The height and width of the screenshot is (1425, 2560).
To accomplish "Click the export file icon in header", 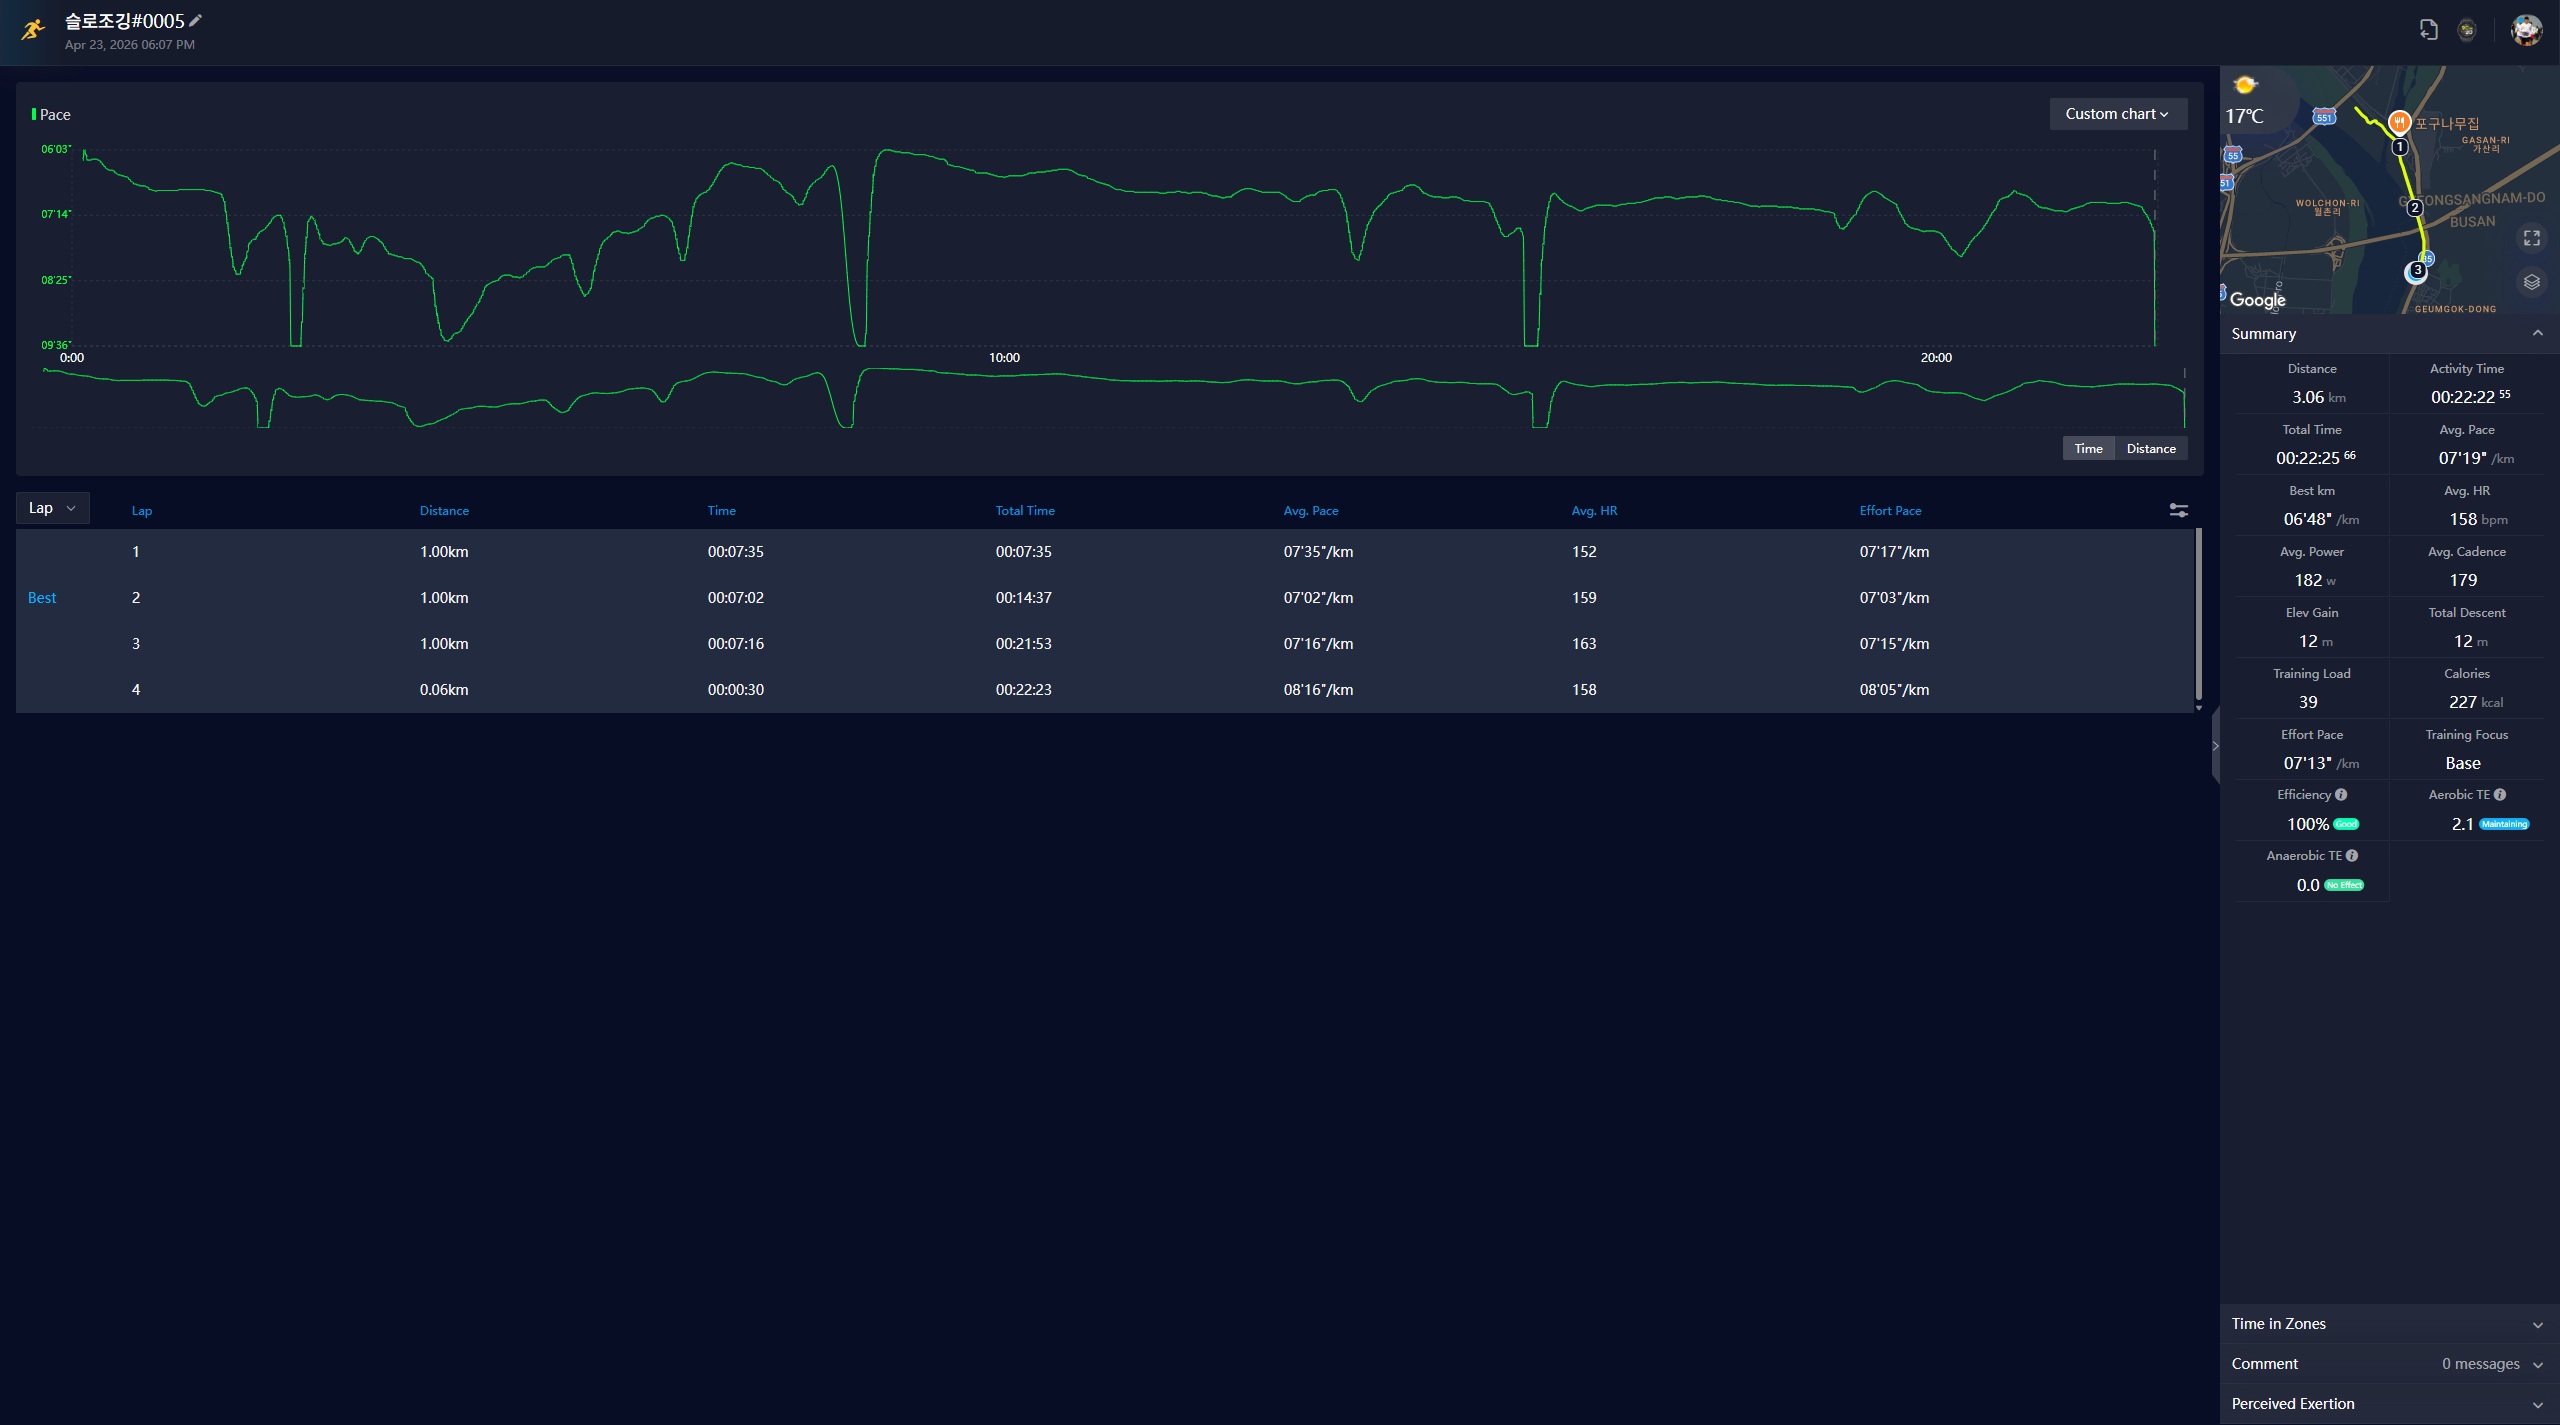I will pos(2428,30).
